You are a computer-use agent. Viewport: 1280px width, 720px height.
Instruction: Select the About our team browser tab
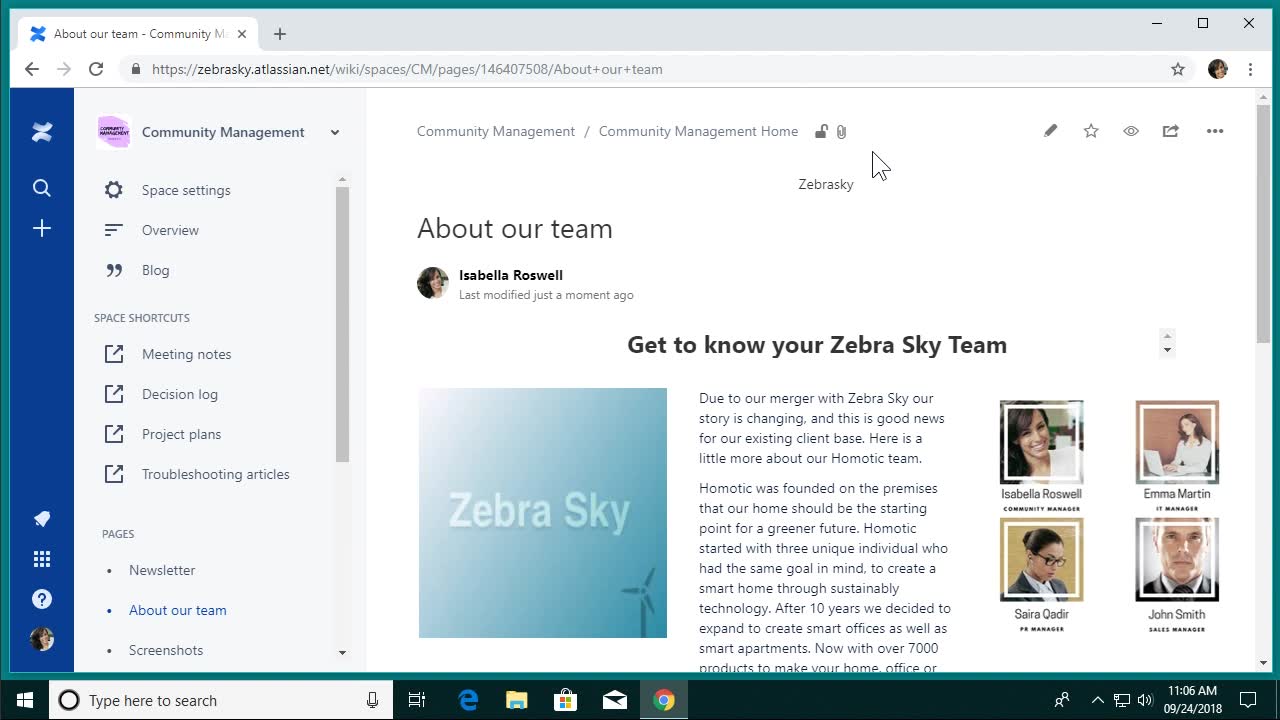[x=138, y=34]
